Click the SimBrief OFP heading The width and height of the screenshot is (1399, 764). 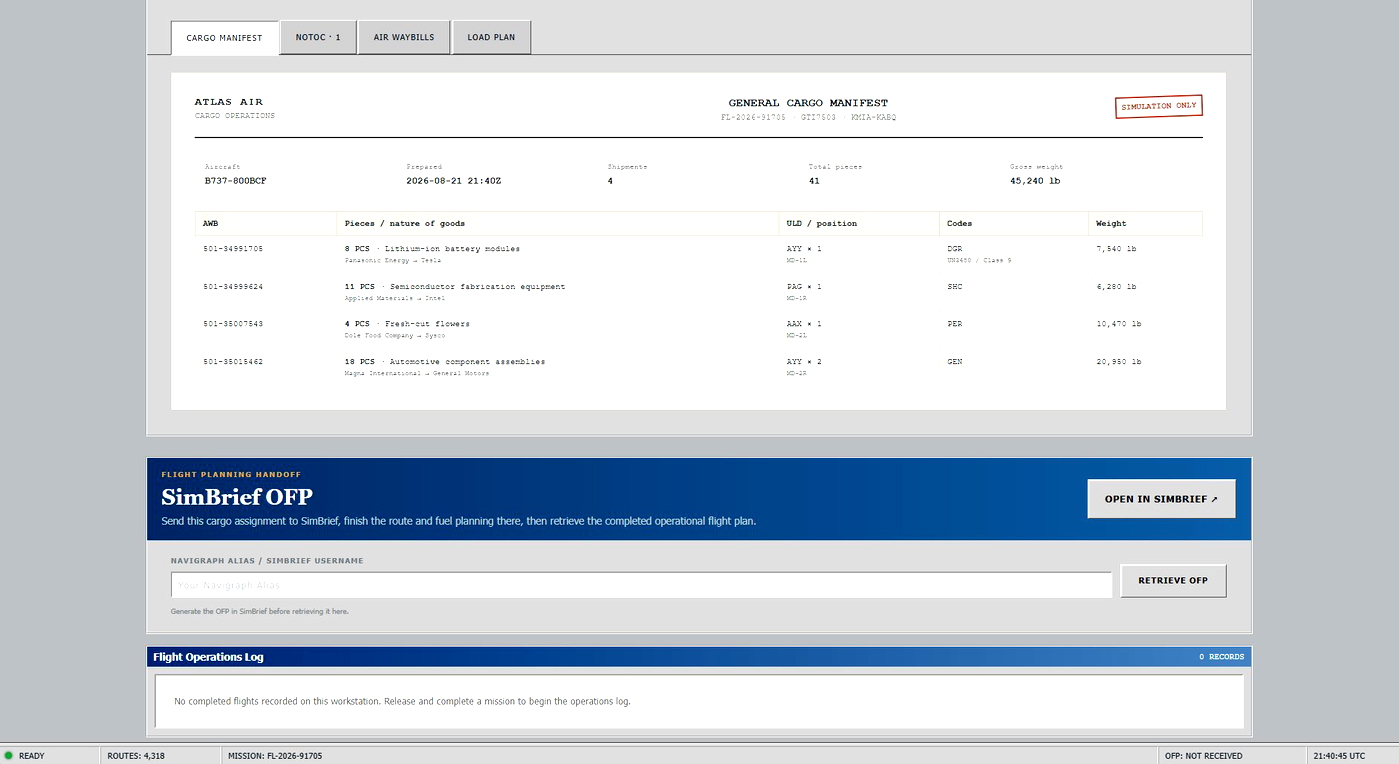(237, 497)
